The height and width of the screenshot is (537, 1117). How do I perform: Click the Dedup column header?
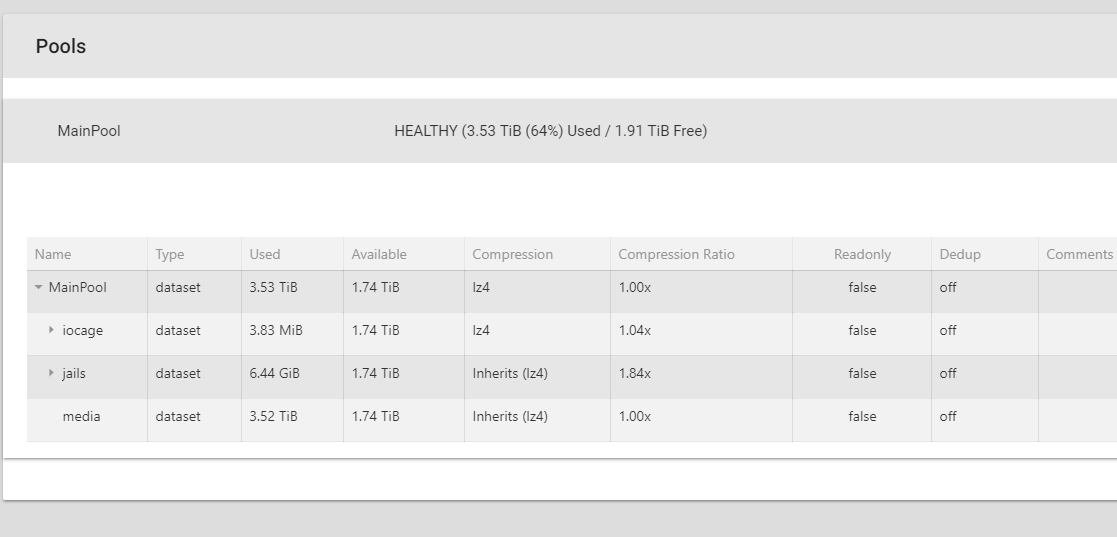(x=960, y=254)
